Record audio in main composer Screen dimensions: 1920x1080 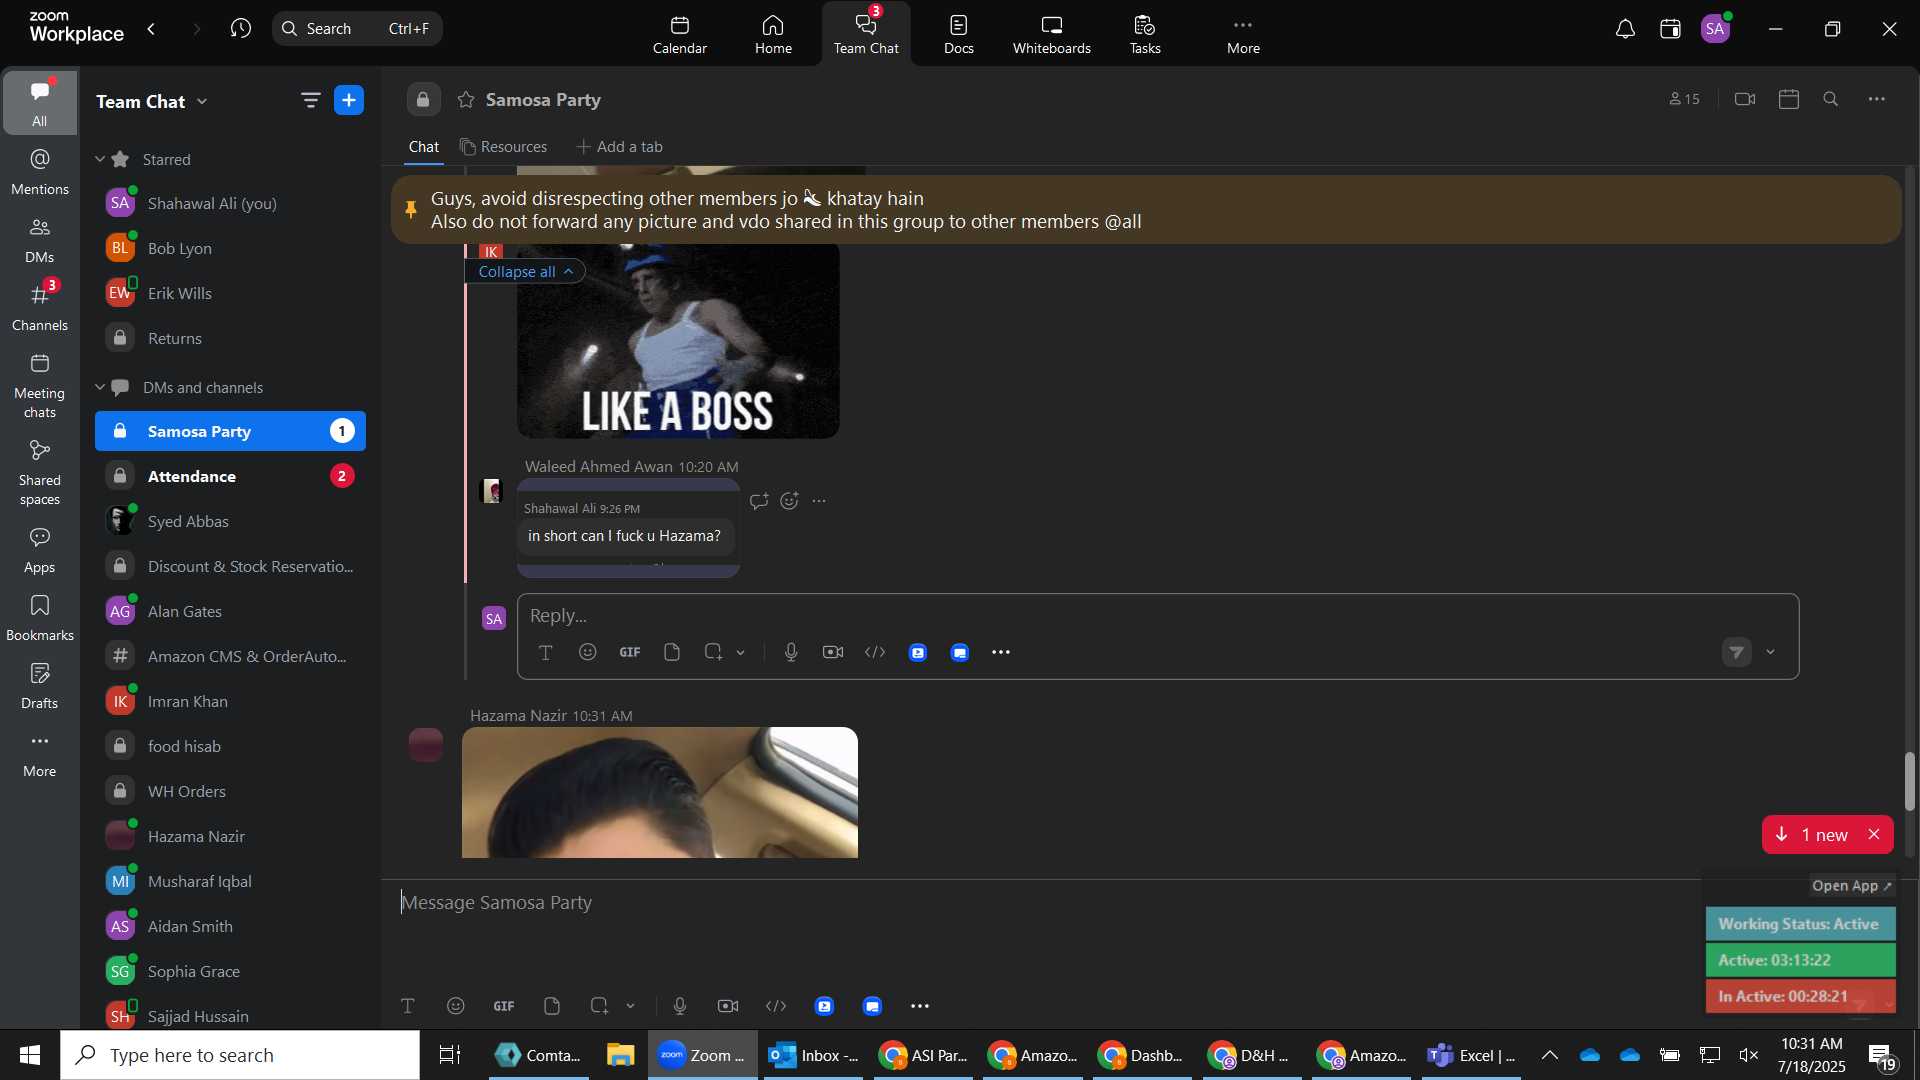click(x=680, y=1006)
